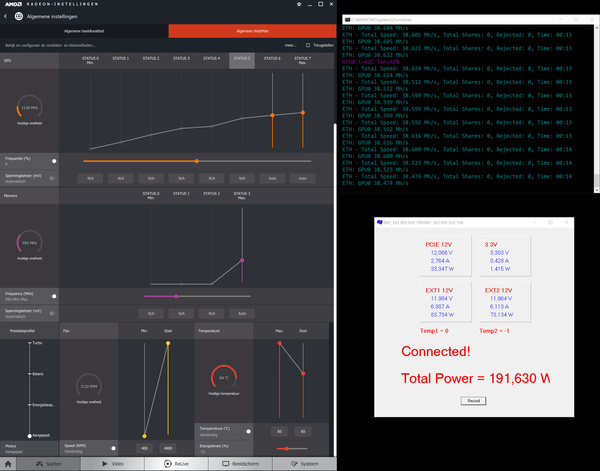Switch to Algemeen WattMan tab
The width and height of the screenshot is (600, 471).
coord(252,31)
